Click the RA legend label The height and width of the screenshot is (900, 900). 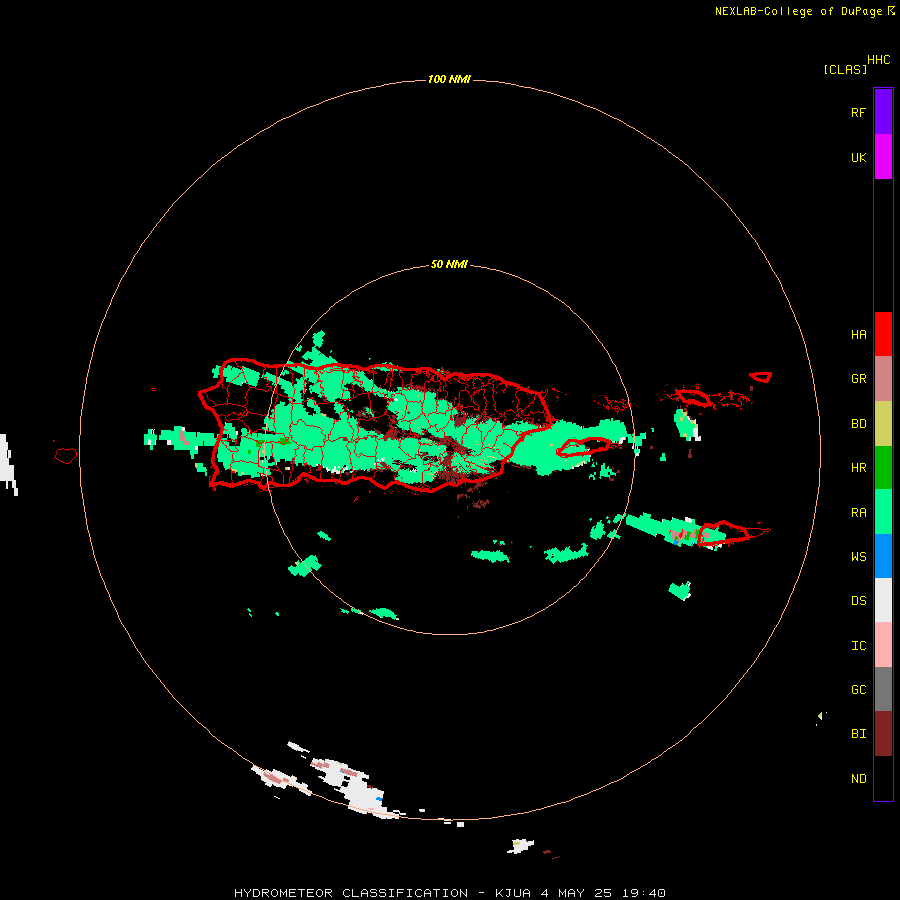click(x=858, y=513)
